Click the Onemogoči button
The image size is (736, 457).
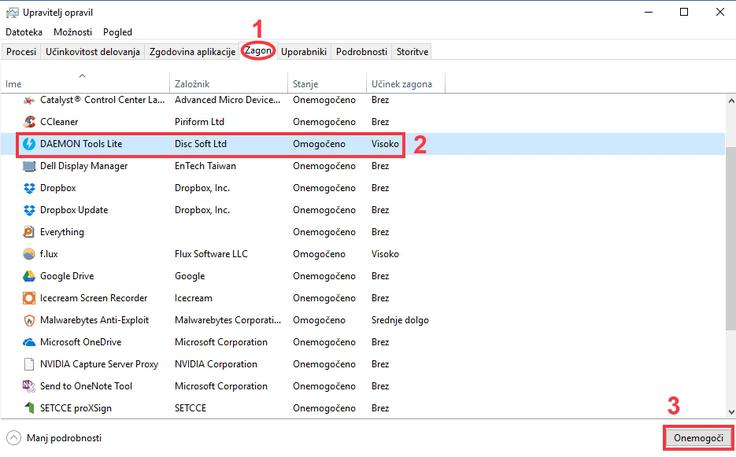[698, 438]
